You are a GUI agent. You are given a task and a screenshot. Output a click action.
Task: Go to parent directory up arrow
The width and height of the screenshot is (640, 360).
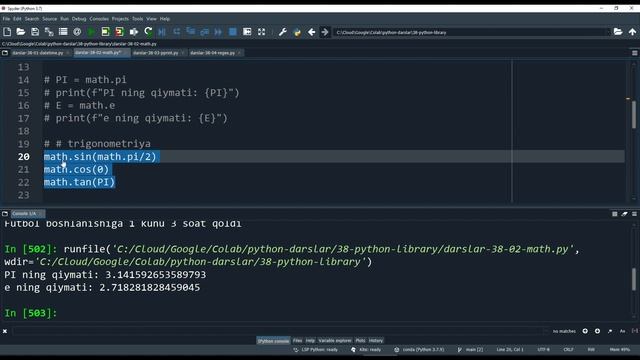point(632,32)
